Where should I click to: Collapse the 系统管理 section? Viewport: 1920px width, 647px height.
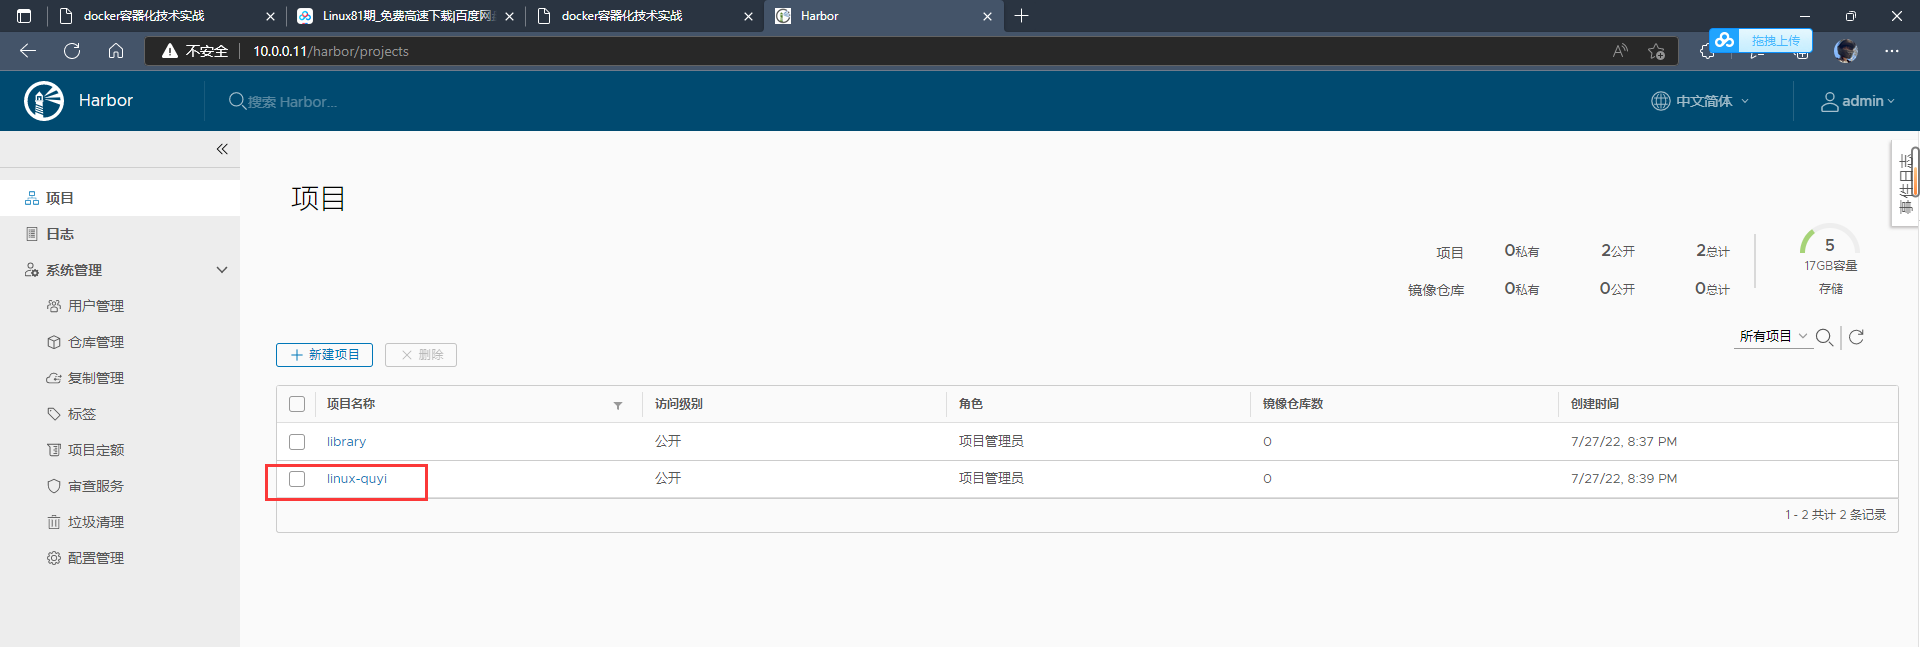point(222,270)
